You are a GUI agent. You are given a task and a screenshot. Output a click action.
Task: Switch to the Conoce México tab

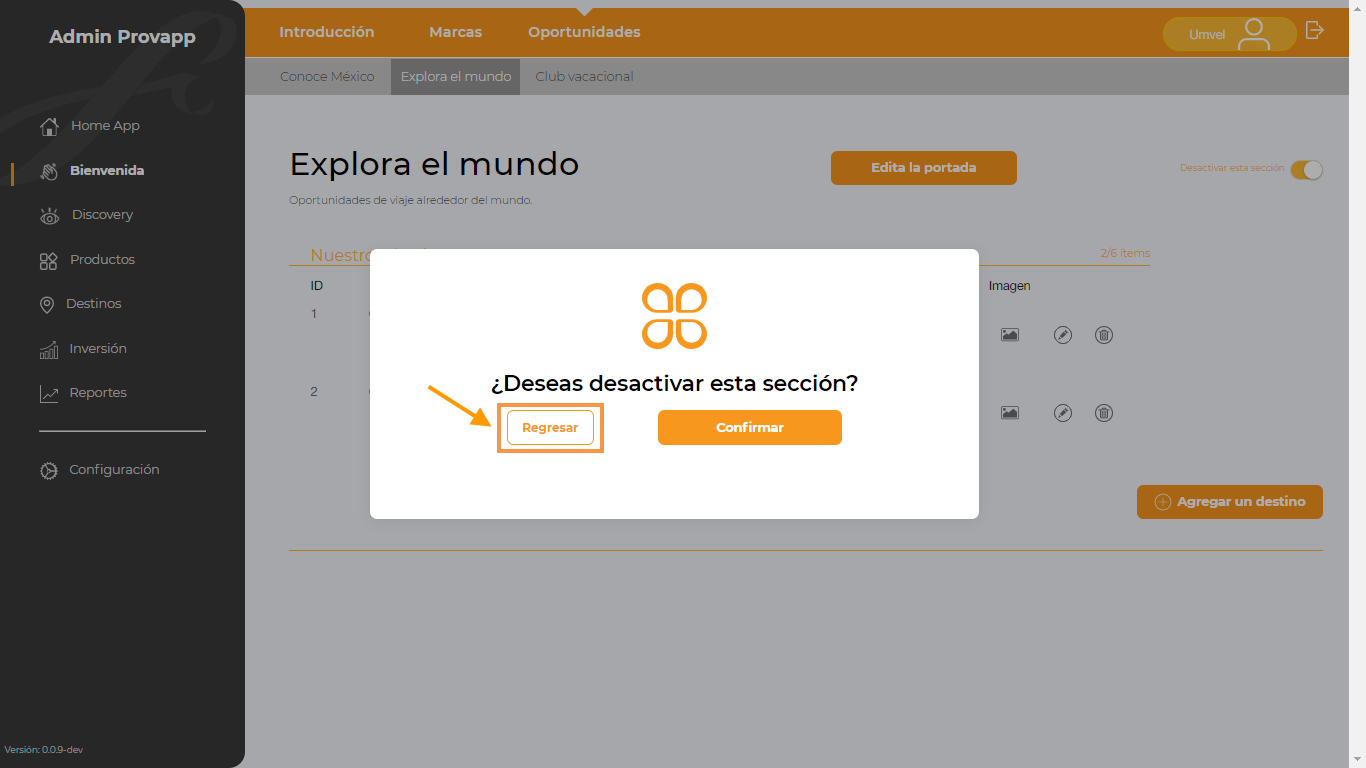click(327, 77)
